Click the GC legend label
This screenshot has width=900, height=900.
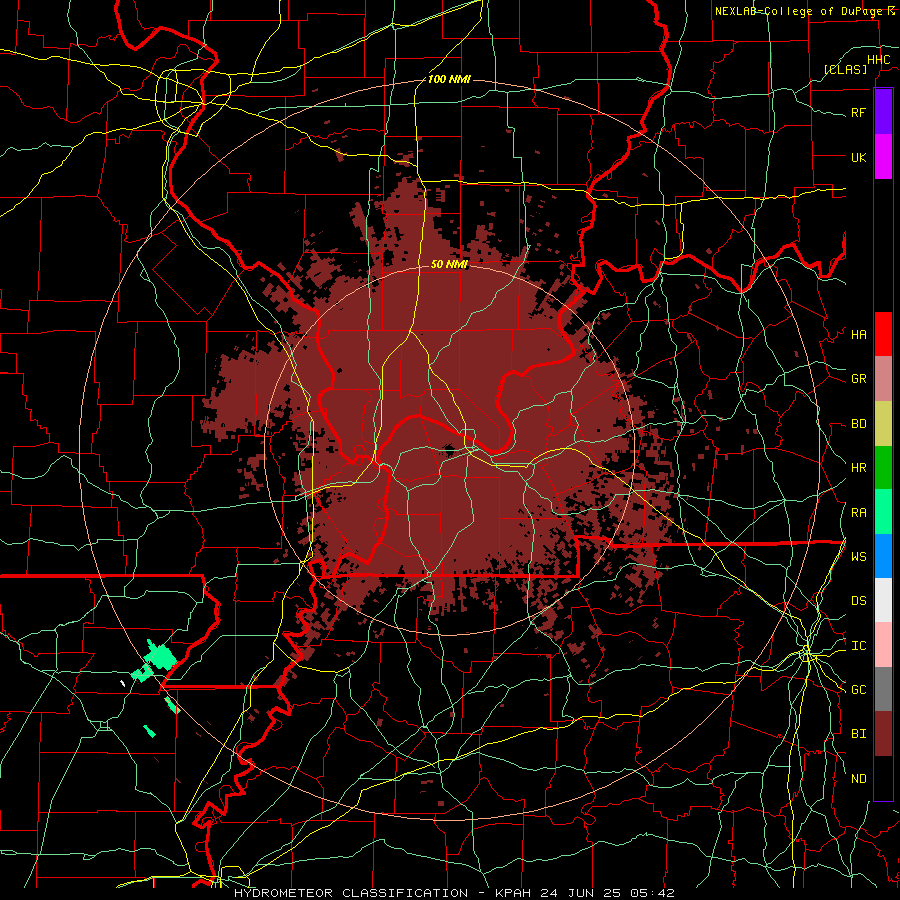click(858, 689)
